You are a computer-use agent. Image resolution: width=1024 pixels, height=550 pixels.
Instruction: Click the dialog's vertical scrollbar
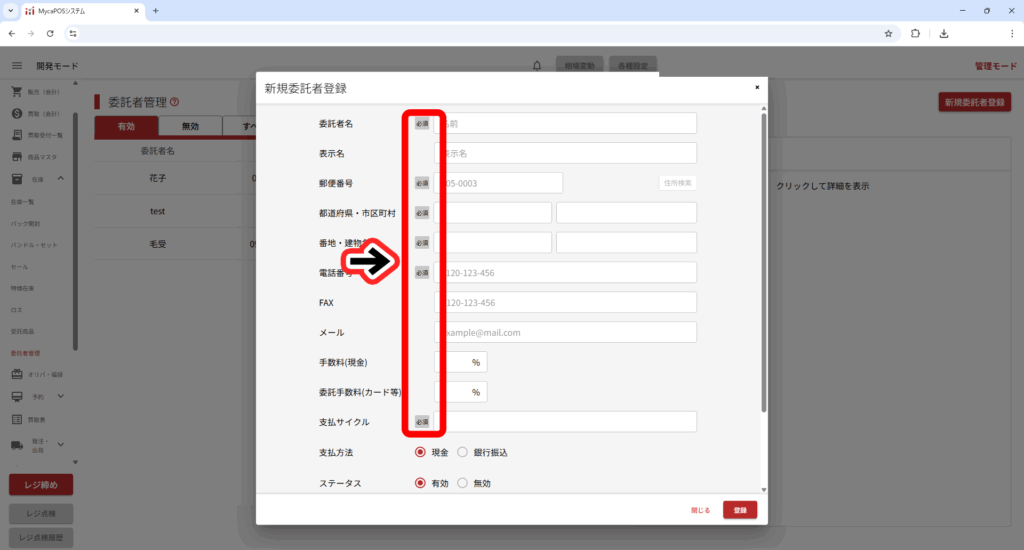(x=764, y=260)
